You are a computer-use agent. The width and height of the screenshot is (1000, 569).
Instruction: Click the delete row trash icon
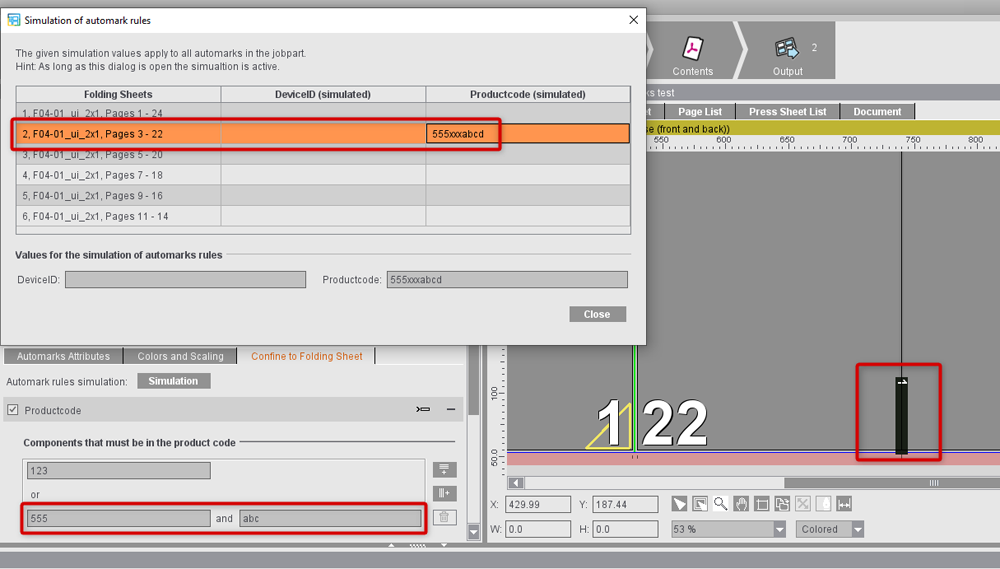pos(445,517)
